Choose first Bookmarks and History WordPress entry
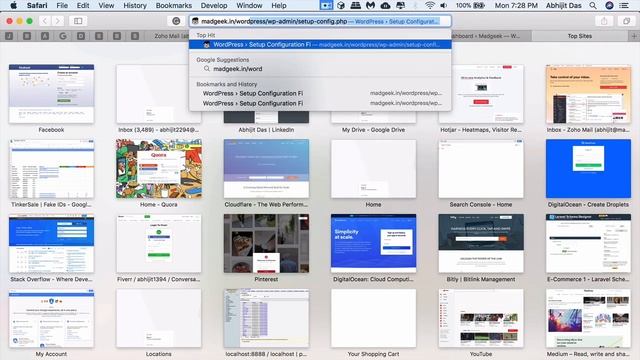Image resolution: width=640 pixels, height=360 pixels. click(320, 93)
